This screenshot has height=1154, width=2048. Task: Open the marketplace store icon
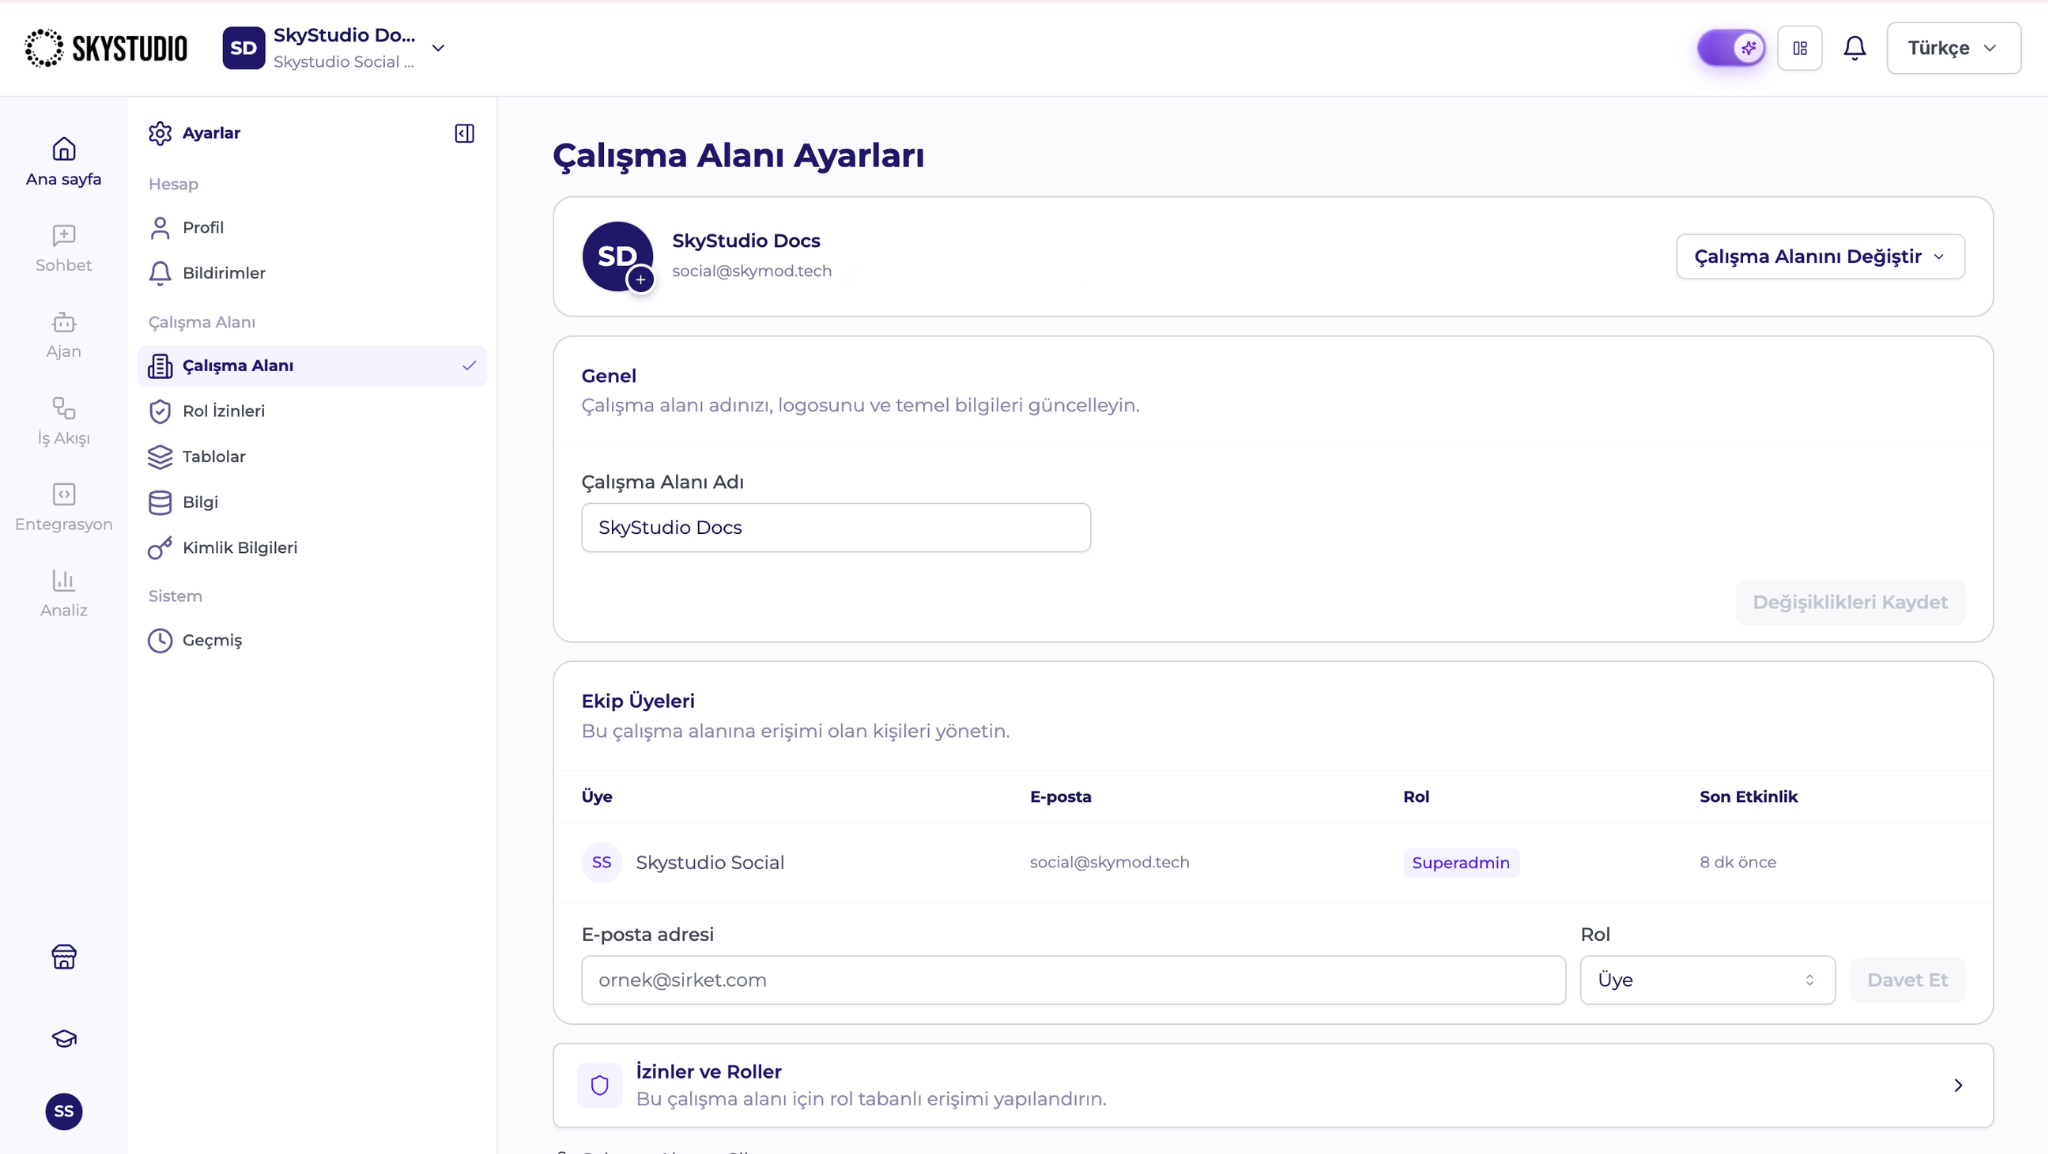pos(64,957)
